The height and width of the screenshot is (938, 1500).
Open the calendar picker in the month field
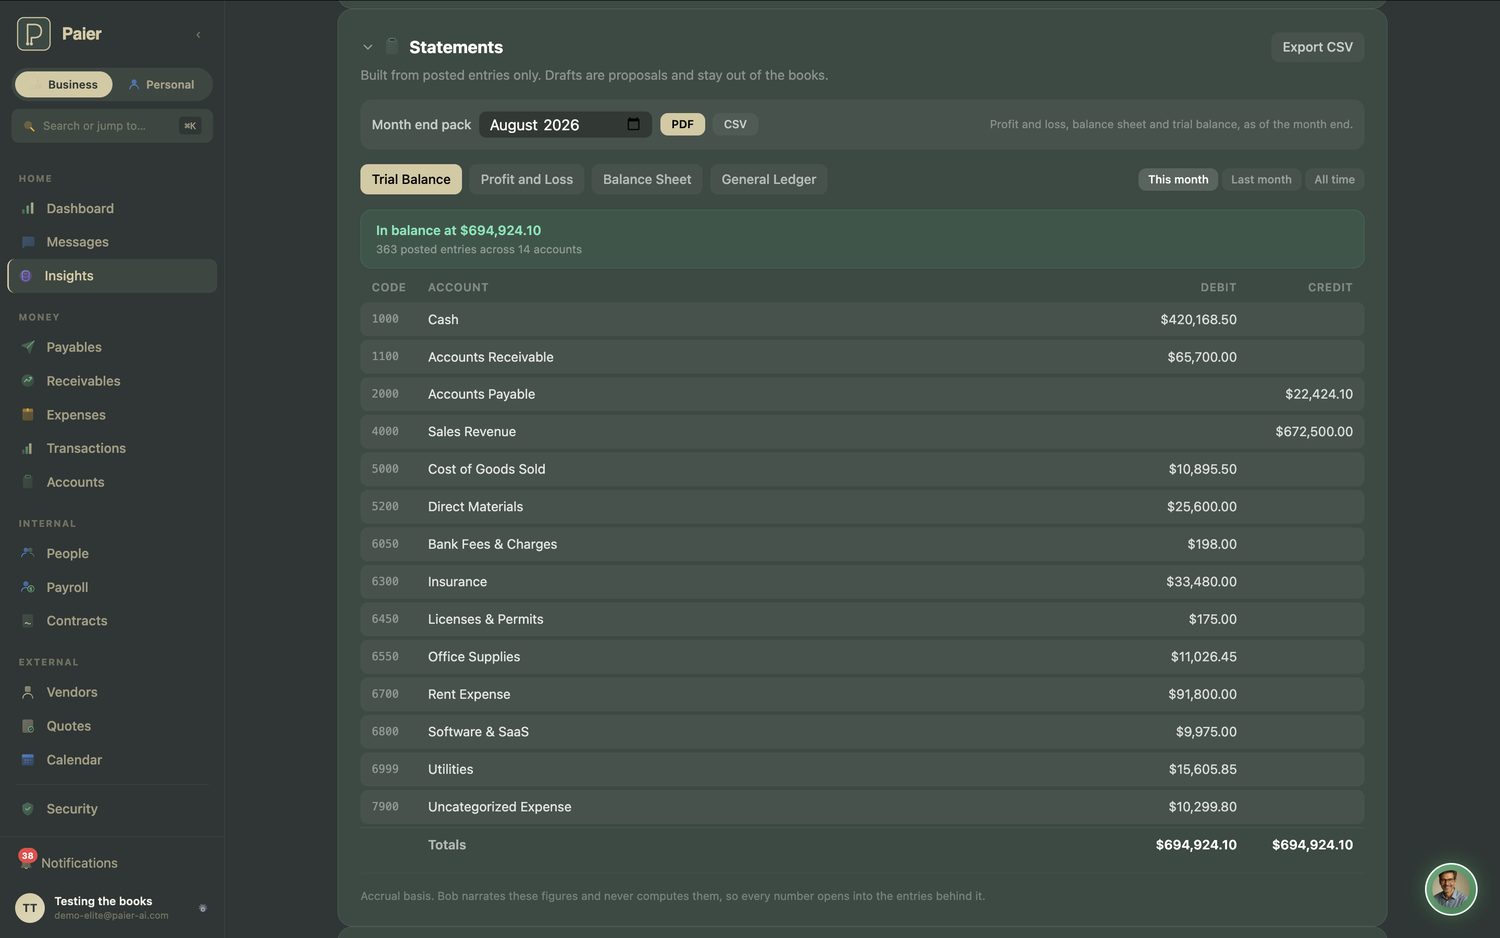tap(633, 124)
